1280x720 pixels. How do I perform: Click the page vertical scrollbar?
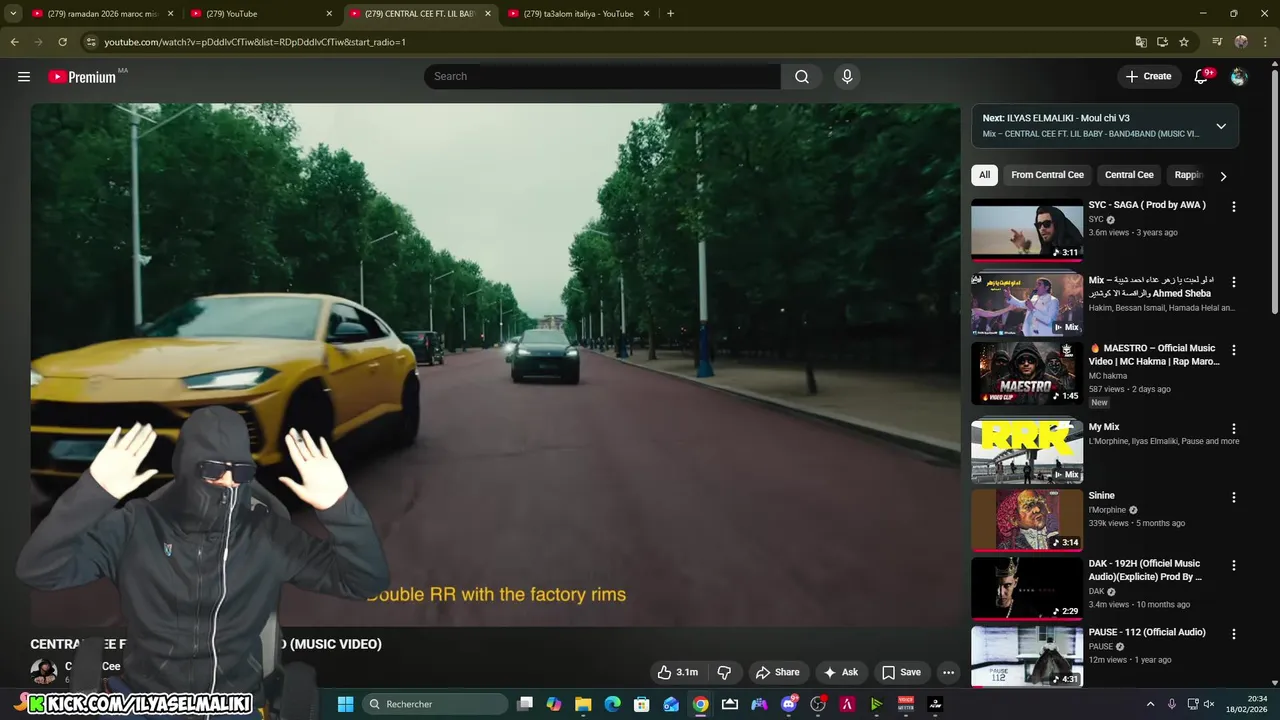(1274, 190)
